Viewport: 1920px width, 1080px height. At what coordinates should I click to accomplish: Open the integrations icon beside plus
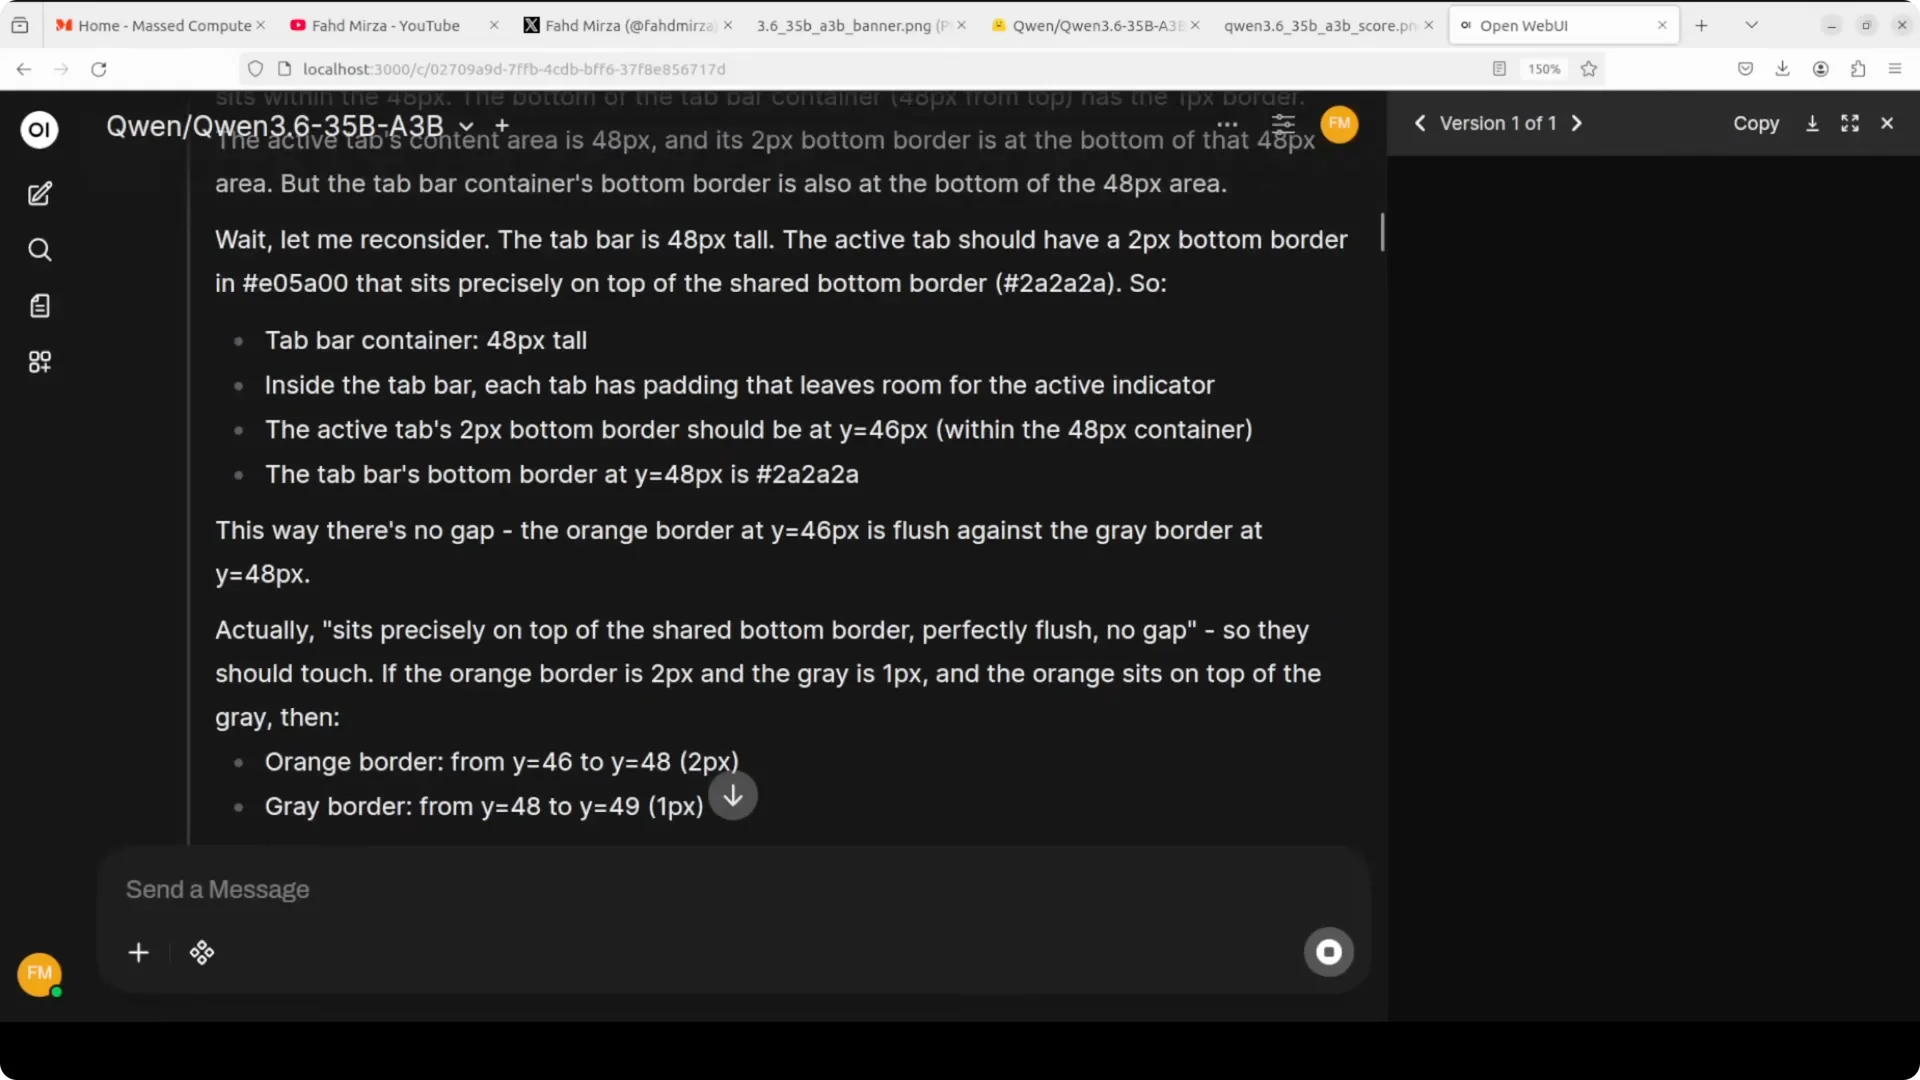202,953
